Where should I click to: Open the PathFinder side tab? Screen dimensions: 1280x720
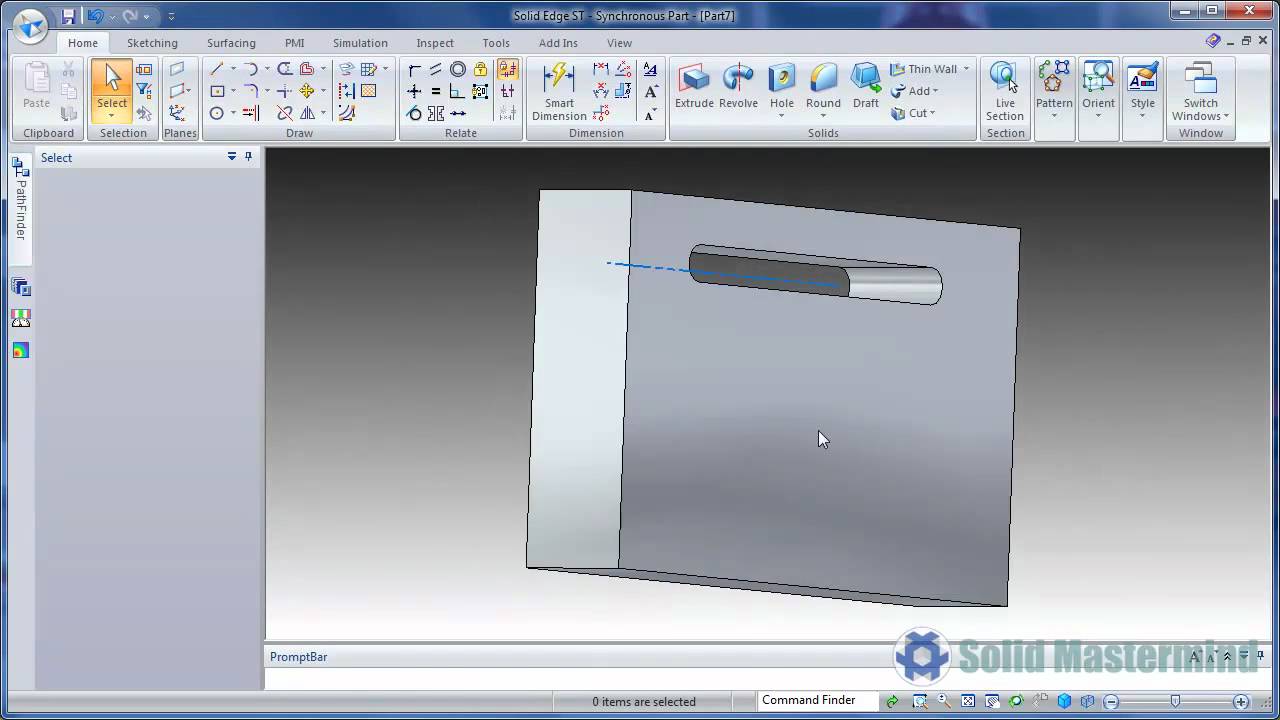pos(21,209)
